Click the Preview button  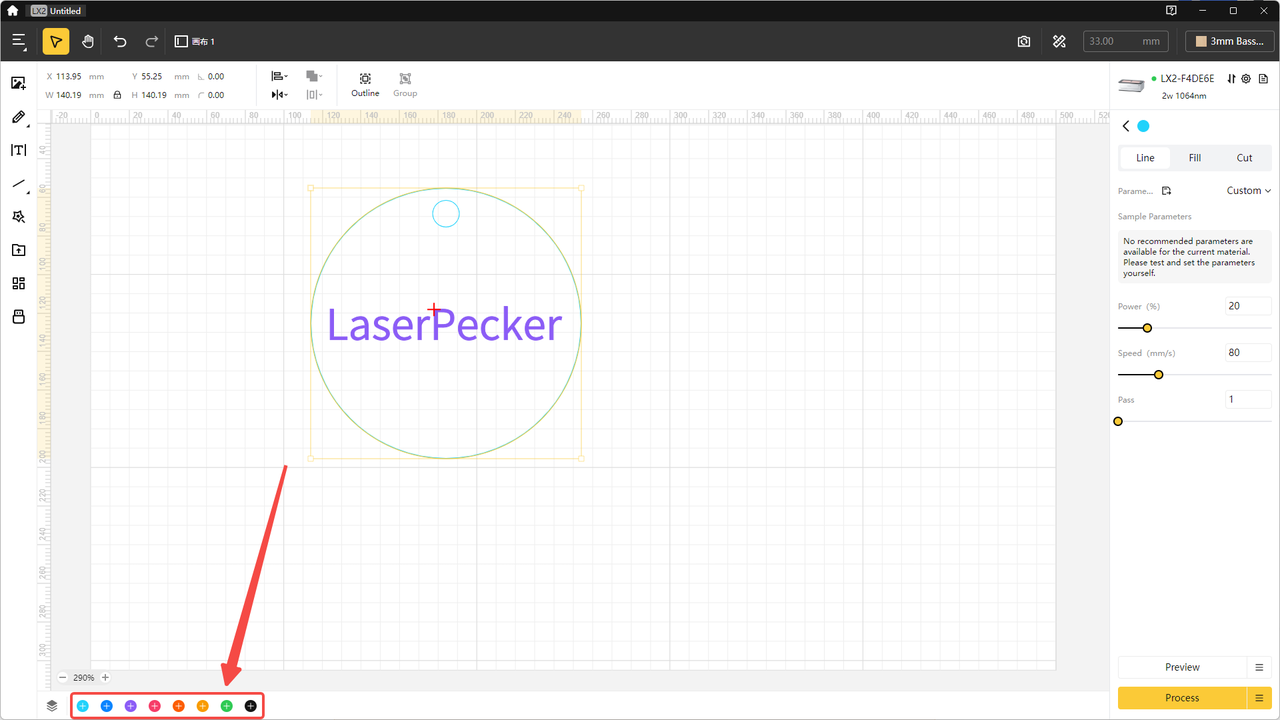coord(1181,667)
